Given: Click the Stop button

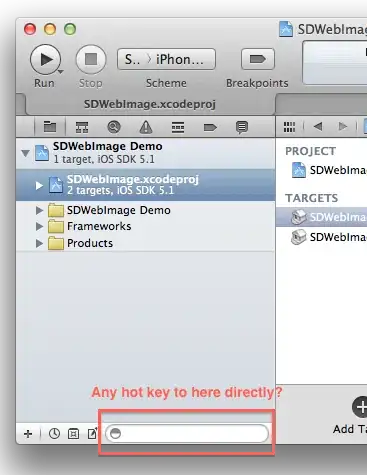Looking at the screenshot, I should [x=91, y=59].
